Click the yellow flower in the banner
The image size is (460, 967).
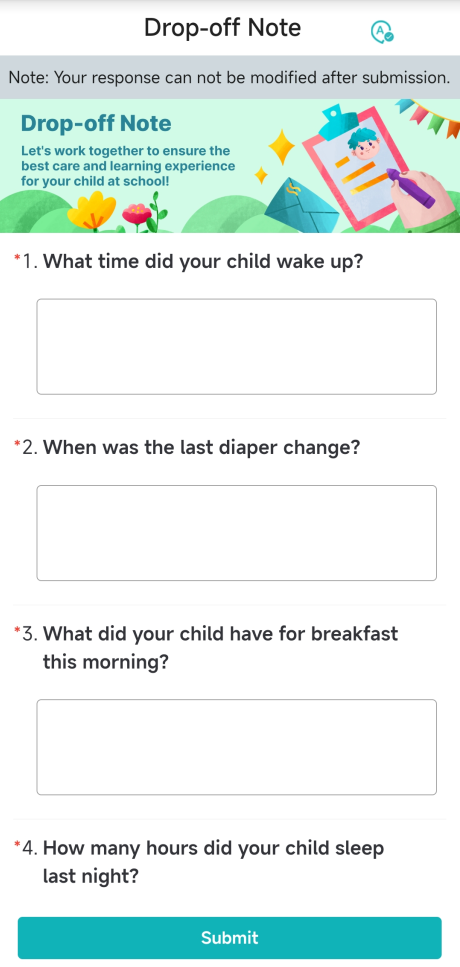click(x=92, y=212)
